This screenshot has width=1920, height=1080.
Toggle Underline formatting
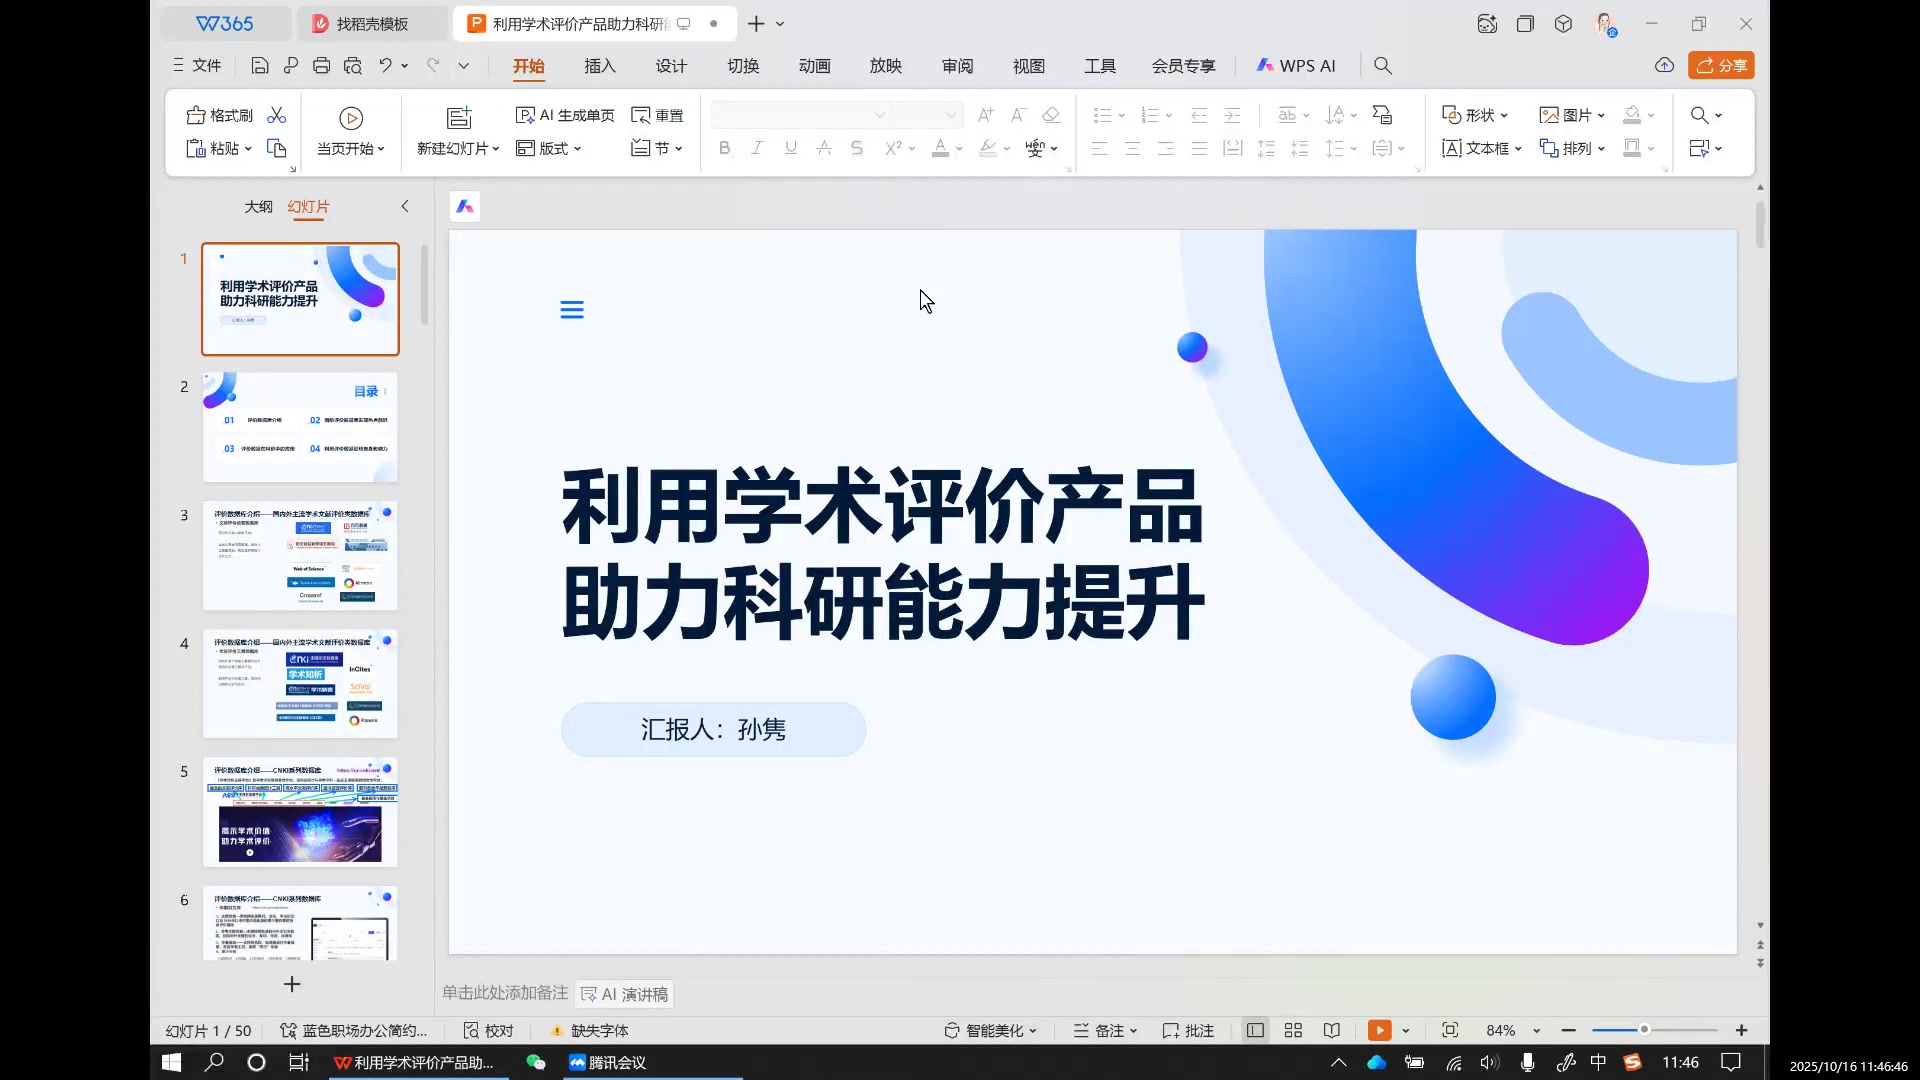tap(791, 148)
